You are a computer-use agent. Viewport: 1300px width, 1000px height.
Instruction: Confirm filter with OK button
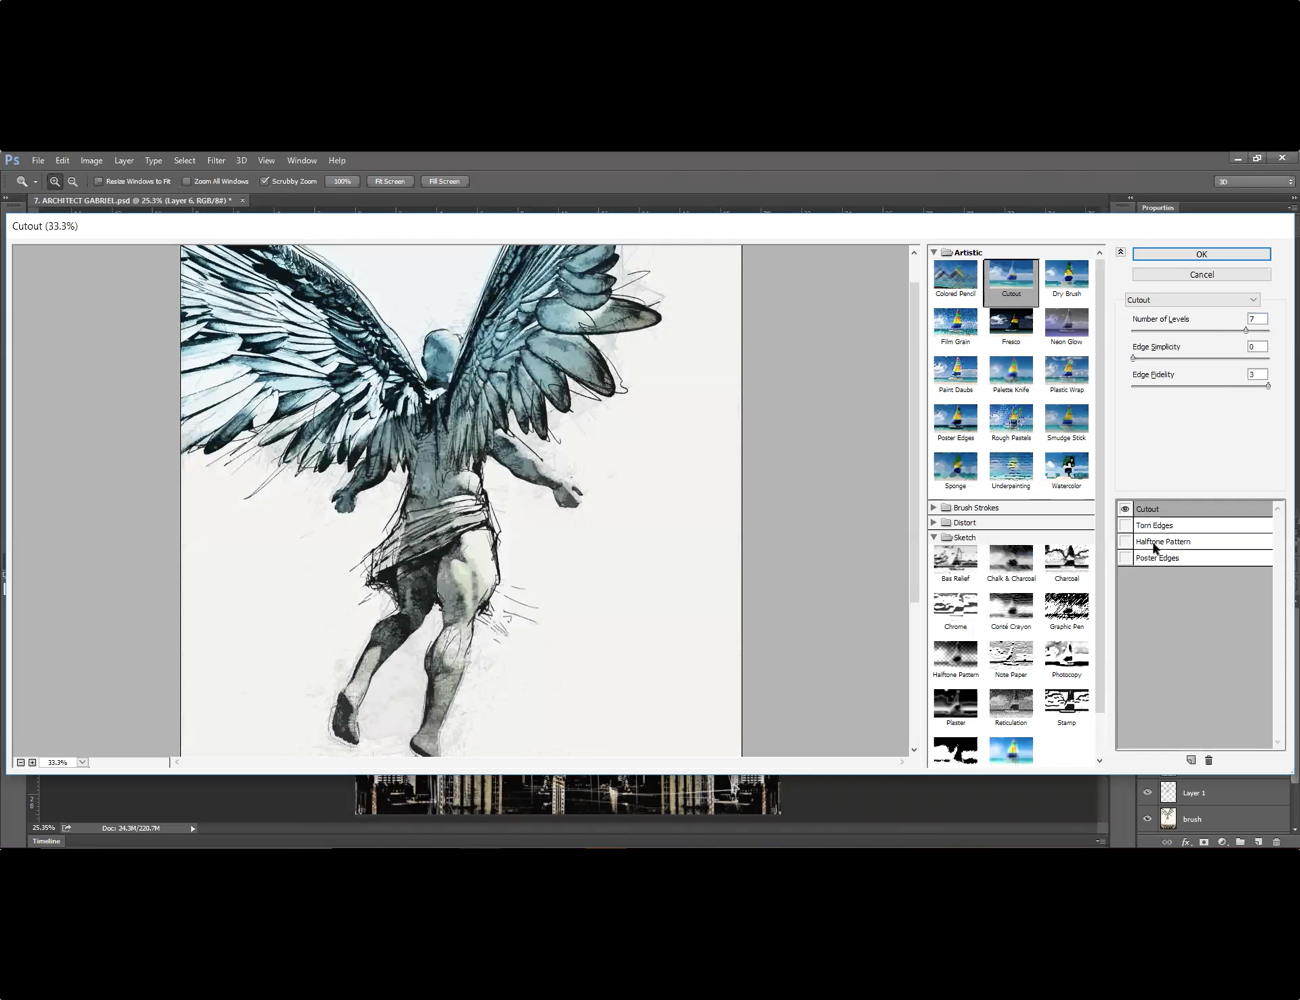(x=1201, y=254)
